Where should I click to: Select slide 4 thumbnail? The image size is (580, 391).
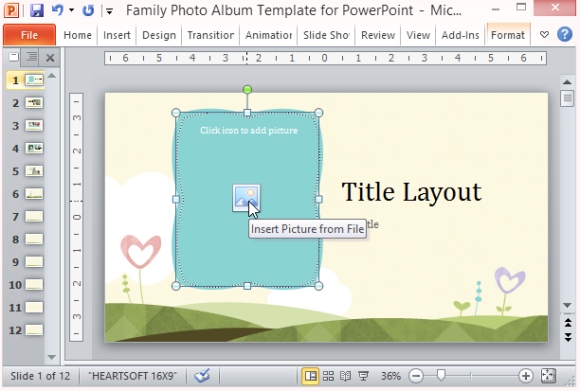tap(34, 148)
